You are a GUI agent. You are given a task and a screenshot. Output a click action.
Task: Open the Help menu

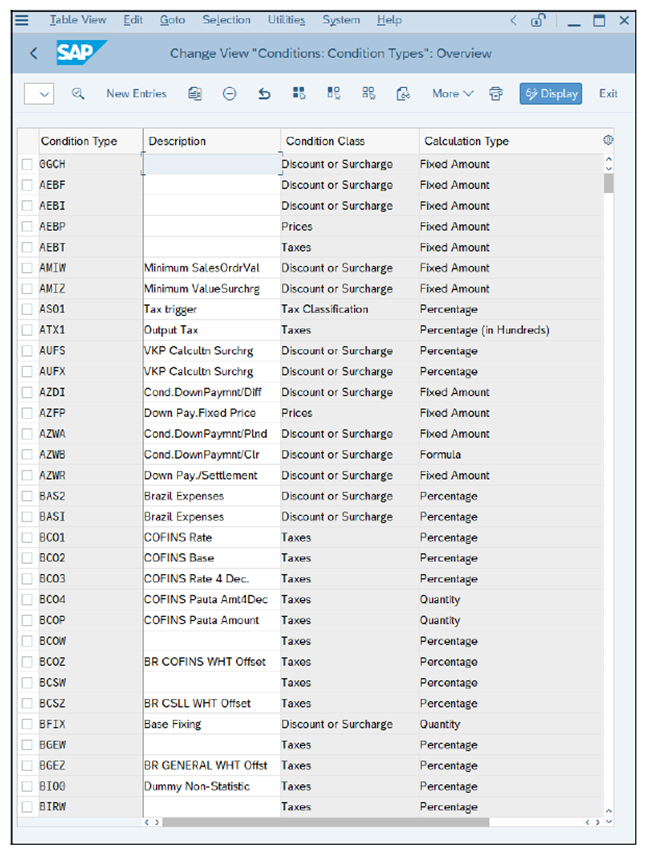[x=389, y=20]
